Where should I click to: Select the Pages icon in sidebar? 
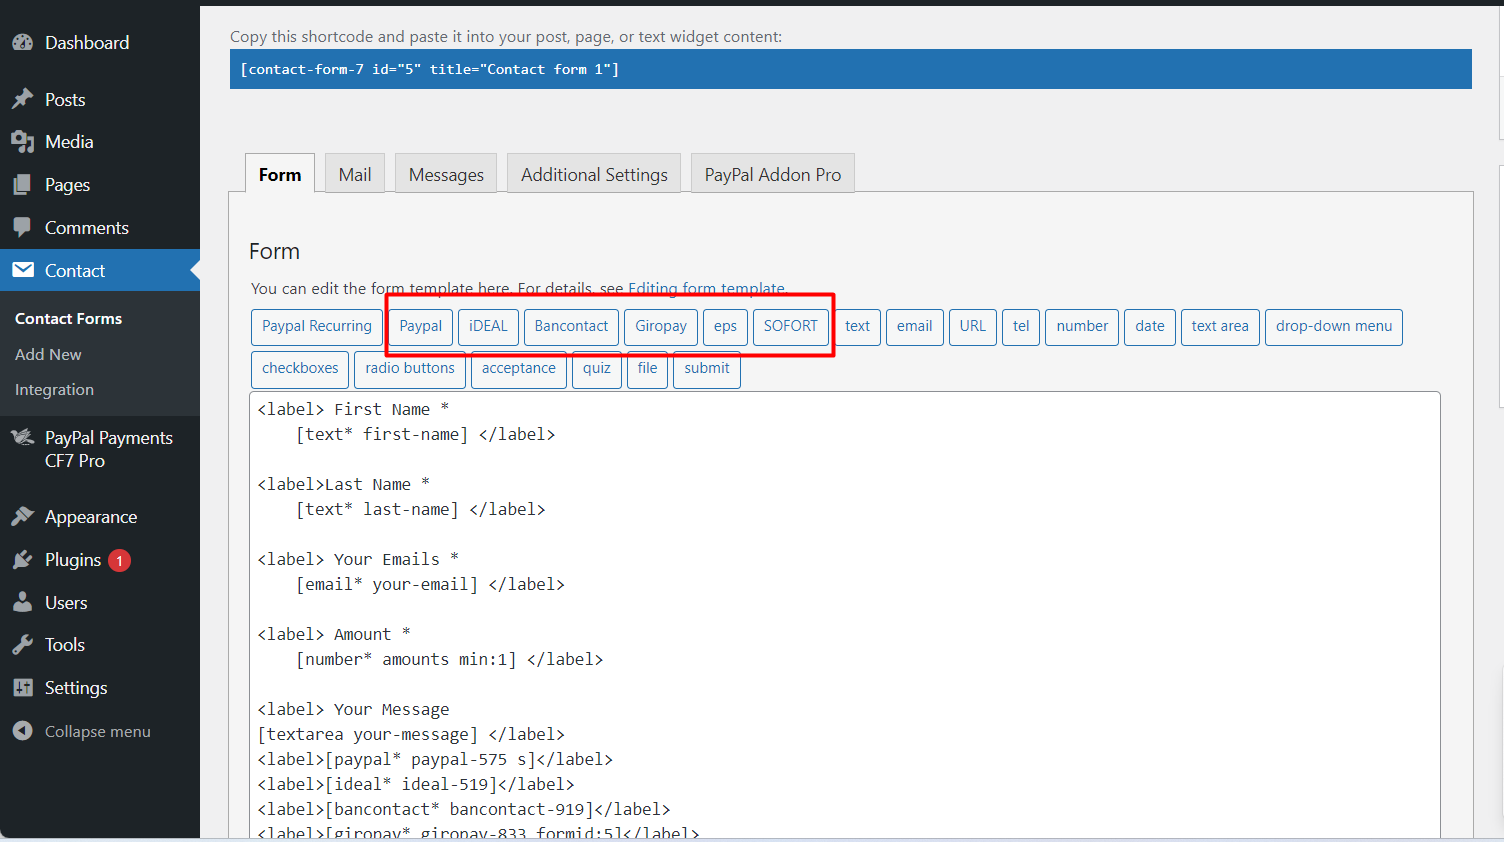22,185
